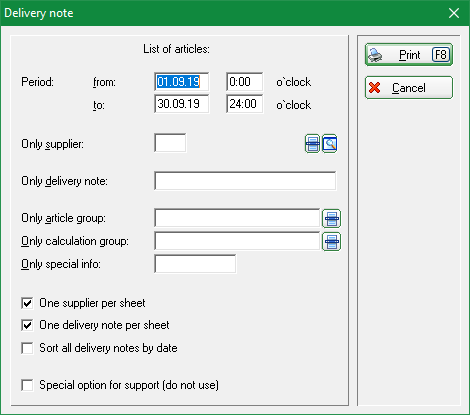This screenshot has height=415, width=470.
Task: Click the red X icon on Cancel
Action: 375,88
